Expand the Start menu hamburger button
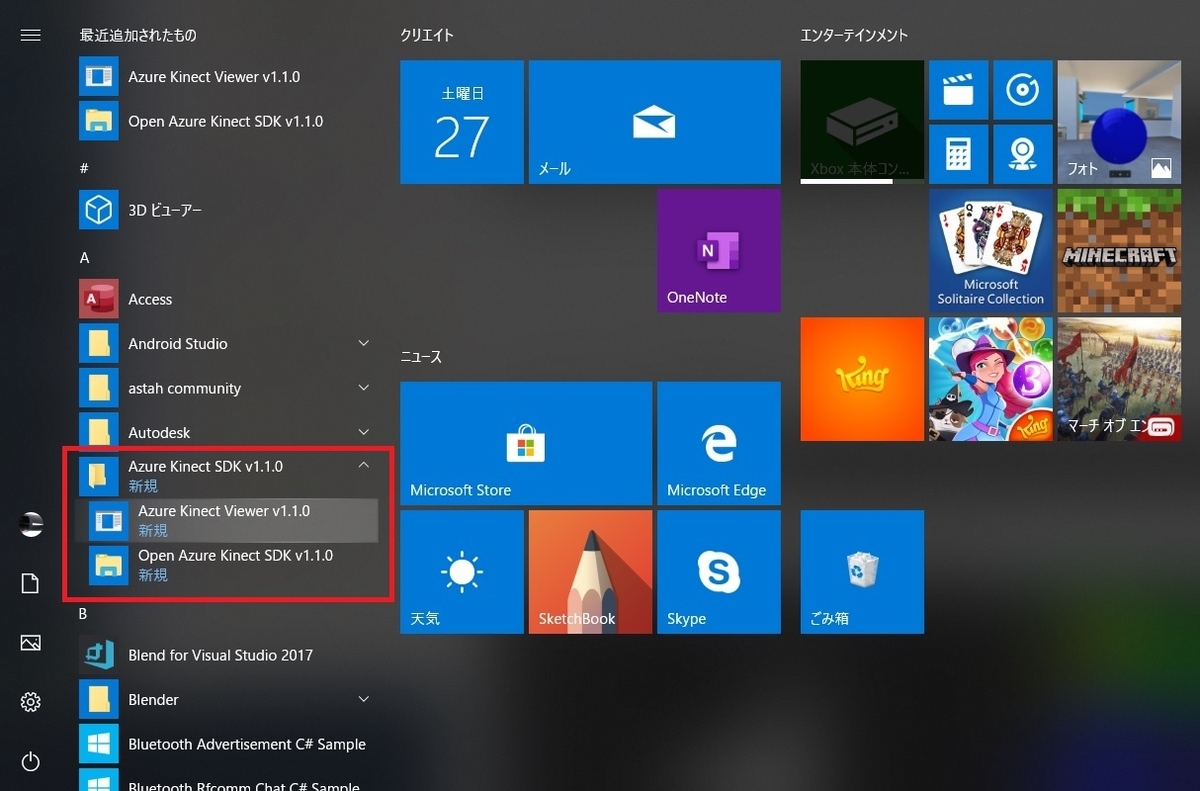Screen dimensions: 1200x791 click(30, 35)
